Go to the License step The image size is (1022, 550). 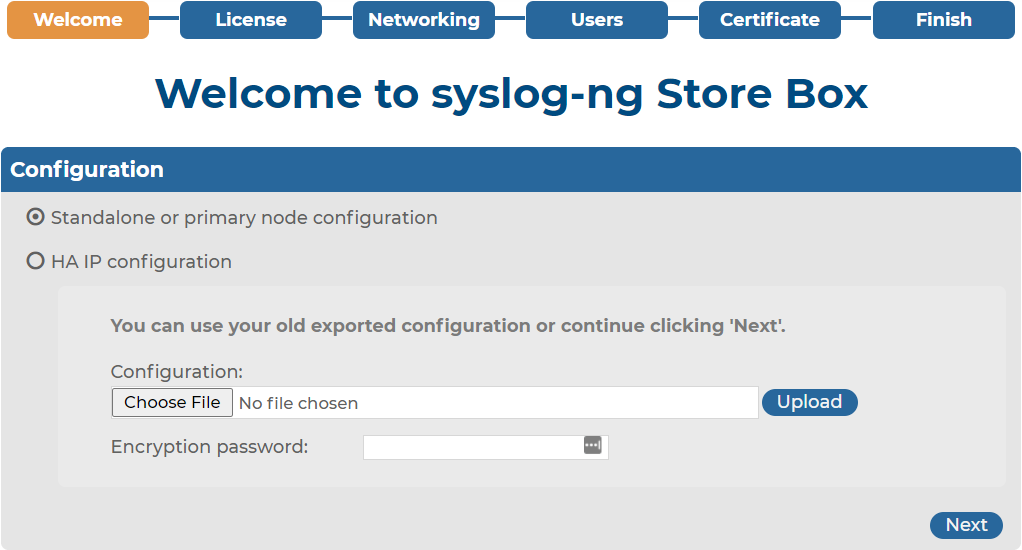tap(251, 20)
